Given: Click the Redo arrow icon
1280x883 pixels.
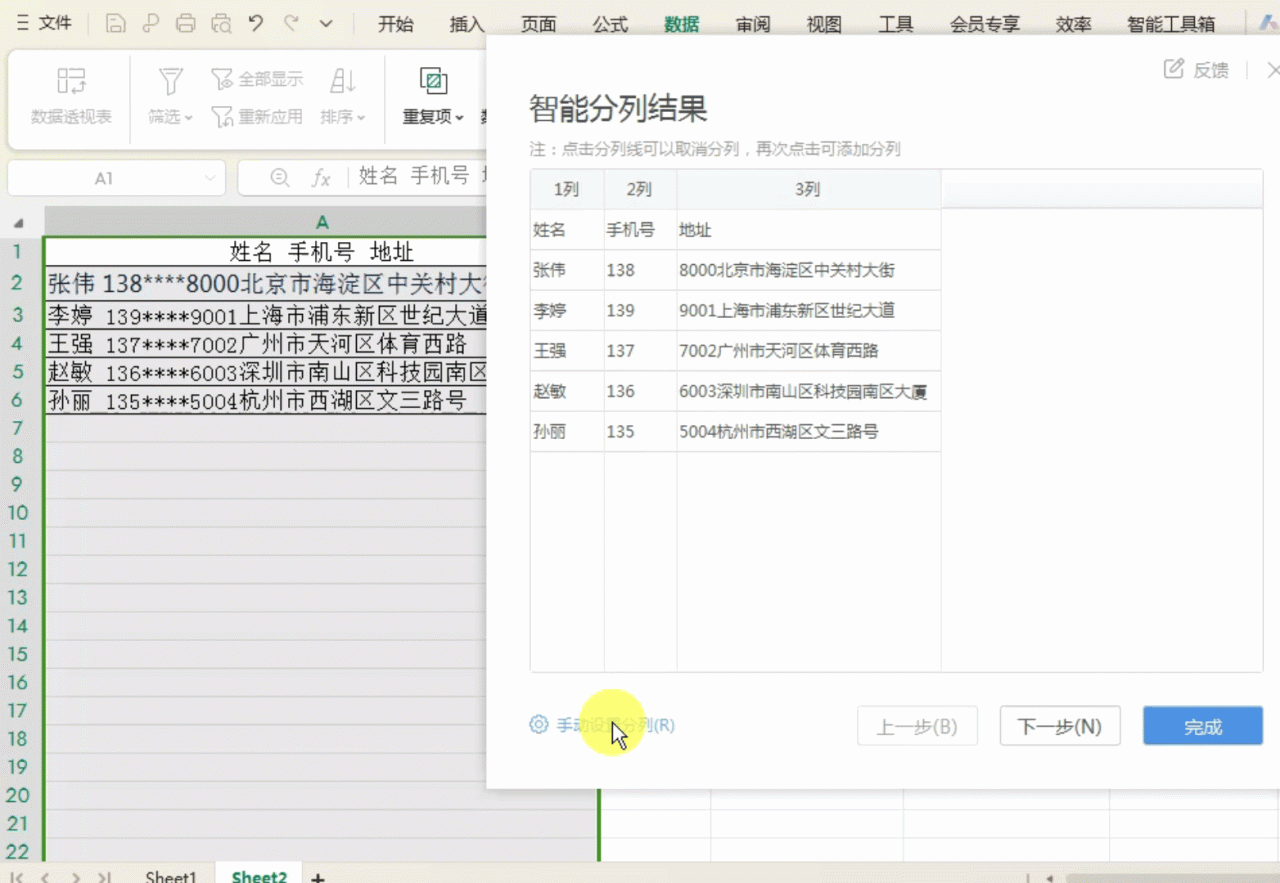Looking at the screenshot, I should pyautogui.click(x=291, y=23).
